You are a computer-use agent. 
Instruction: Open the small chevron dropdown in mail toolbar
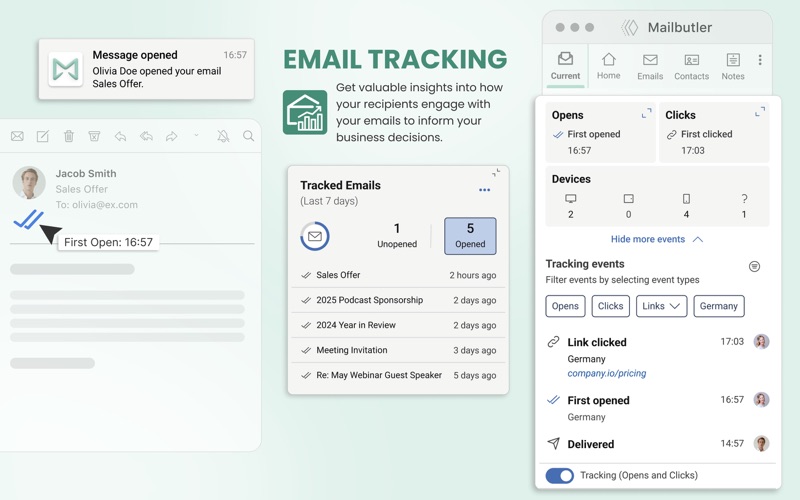pos(196,136)
